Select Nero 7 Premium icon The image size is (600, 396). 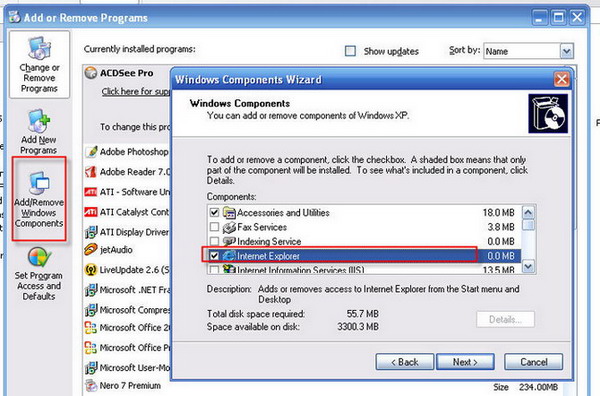(x=91, y=385)
